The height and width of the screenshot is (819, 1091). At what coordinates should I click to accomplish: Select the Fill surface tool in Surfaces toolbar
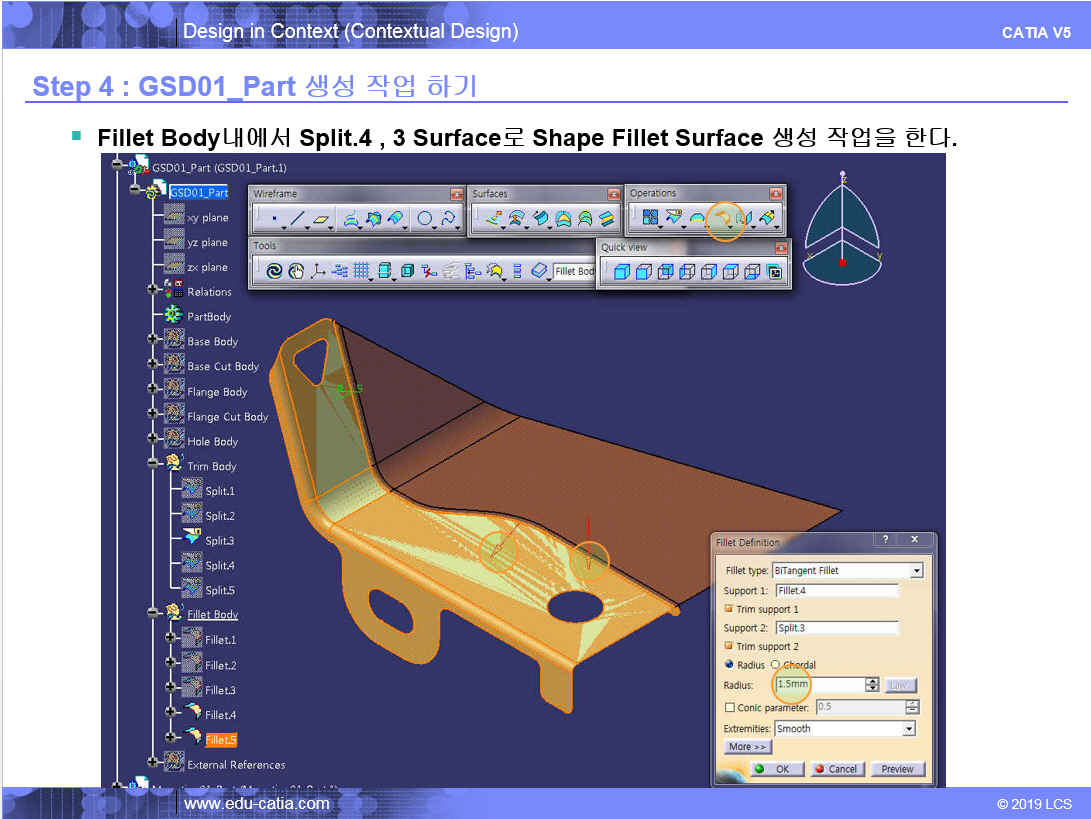click(563, 219)
